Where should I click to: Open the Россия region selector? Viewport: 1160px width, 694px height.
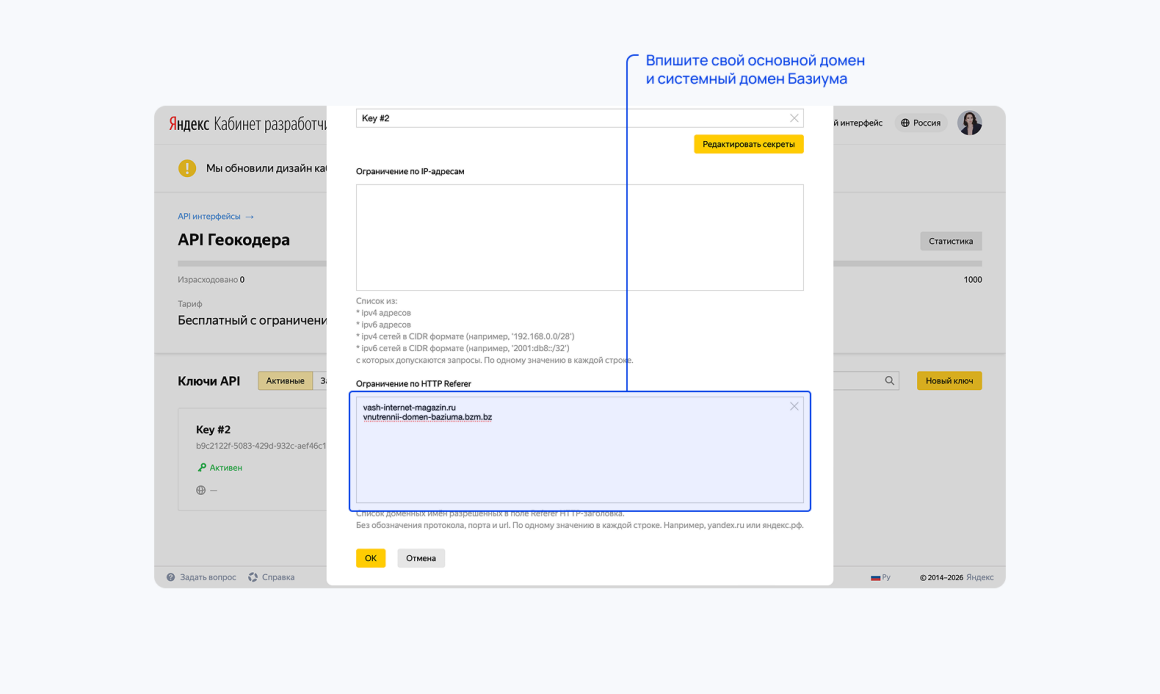(x=921, y=123)
